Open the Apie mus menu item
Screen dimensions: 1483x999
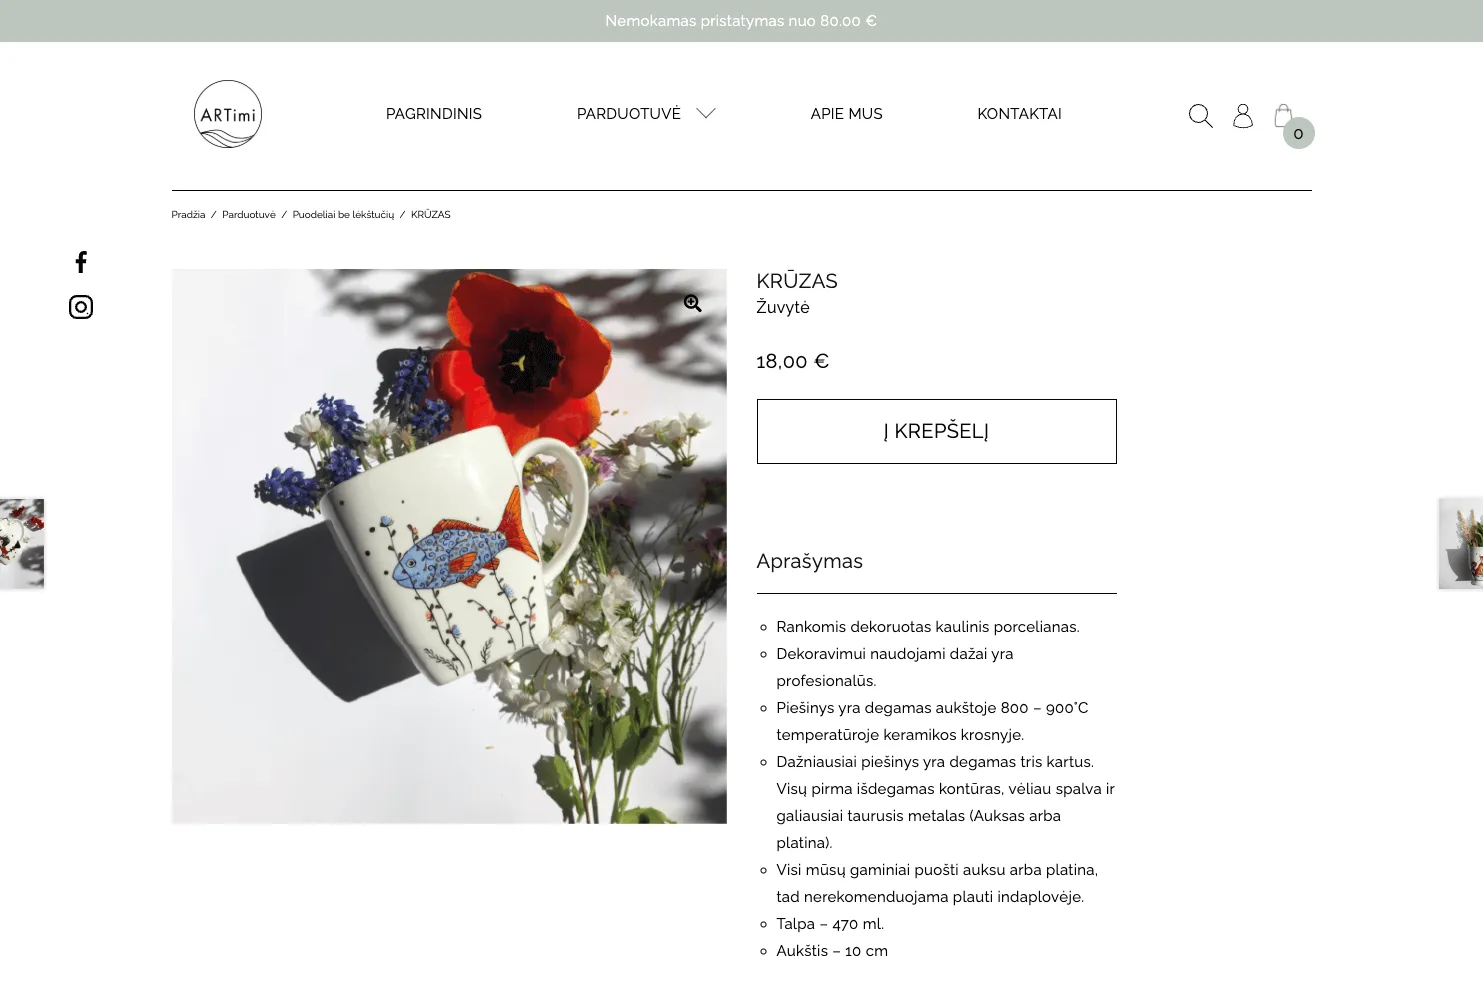[846, 114]
